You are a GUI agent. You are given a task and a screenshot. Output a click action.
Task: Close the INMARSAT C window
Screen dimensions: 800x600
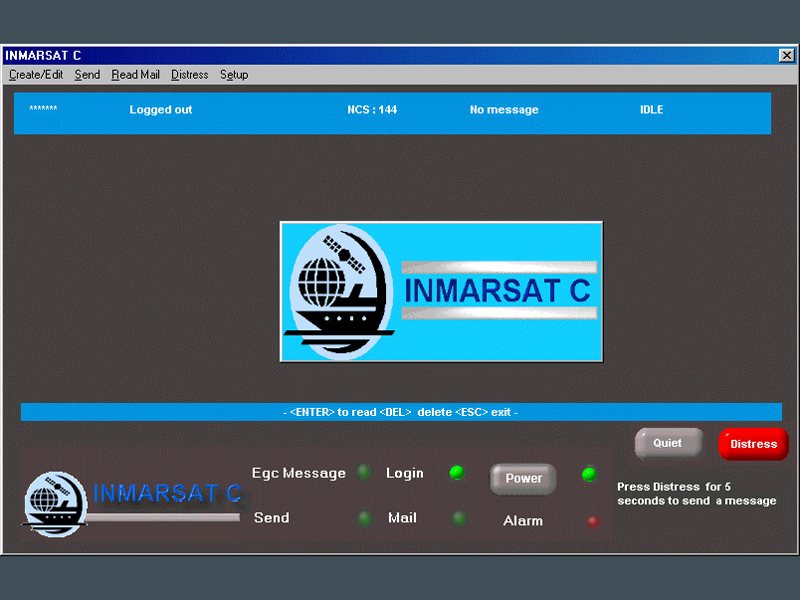786,55
